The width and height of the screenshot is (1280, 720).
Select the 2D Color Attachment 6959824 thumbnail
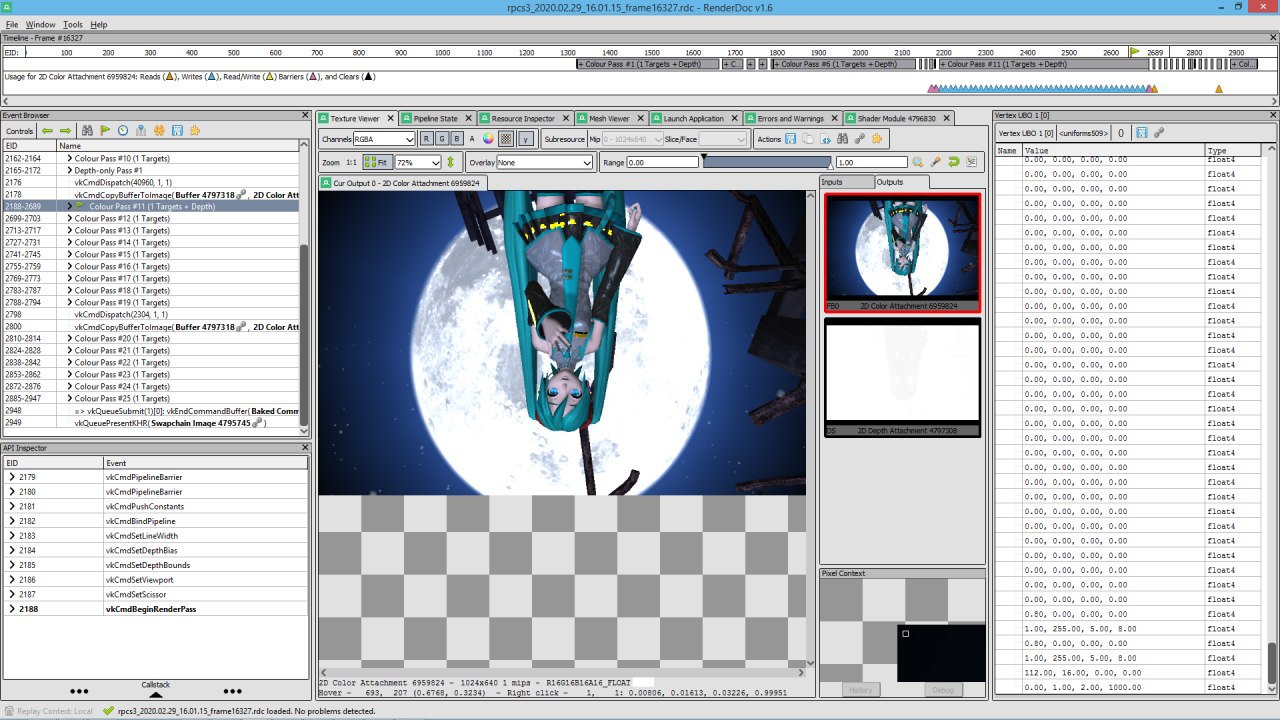click(901, 252)
